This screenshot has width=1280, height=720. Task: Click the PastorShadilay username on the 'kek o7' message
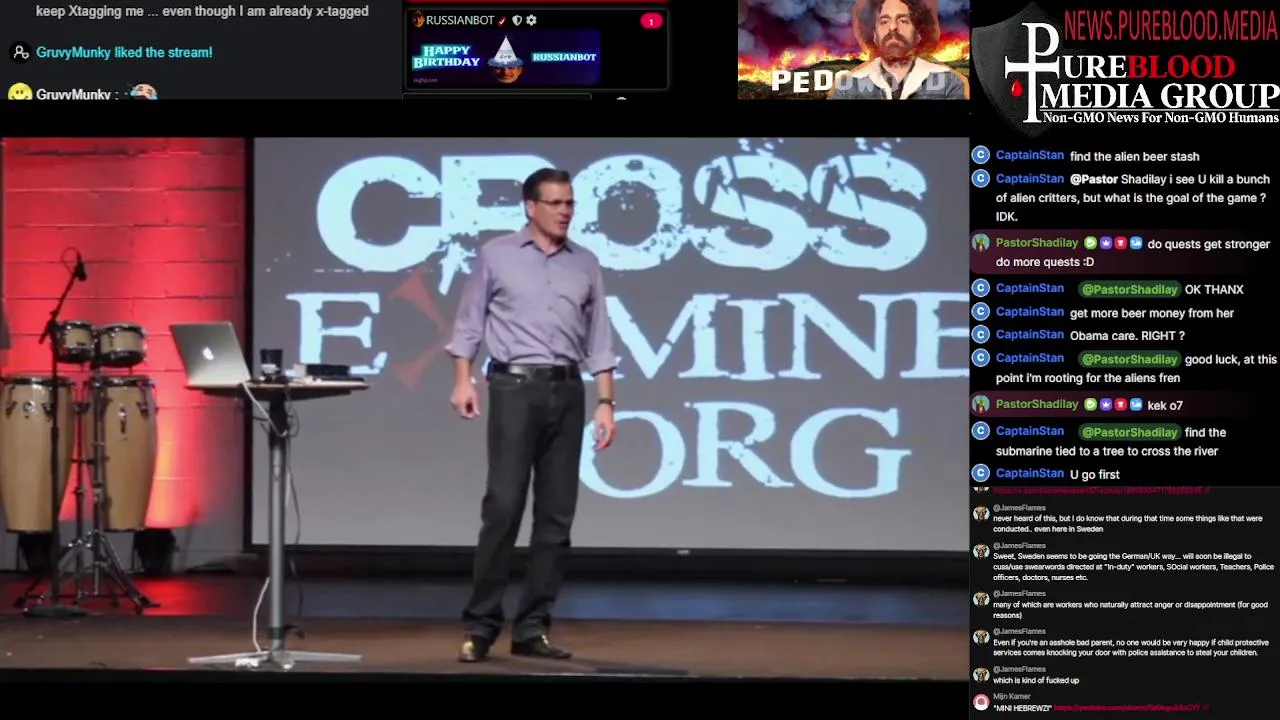click(x=1037, y=404)
